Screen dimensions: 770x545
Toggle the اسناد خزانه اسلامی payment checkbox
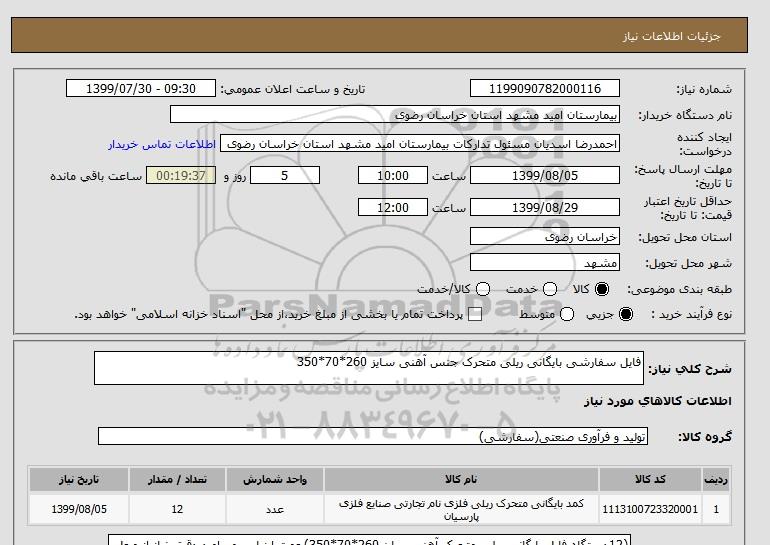[x=475, y=314]
